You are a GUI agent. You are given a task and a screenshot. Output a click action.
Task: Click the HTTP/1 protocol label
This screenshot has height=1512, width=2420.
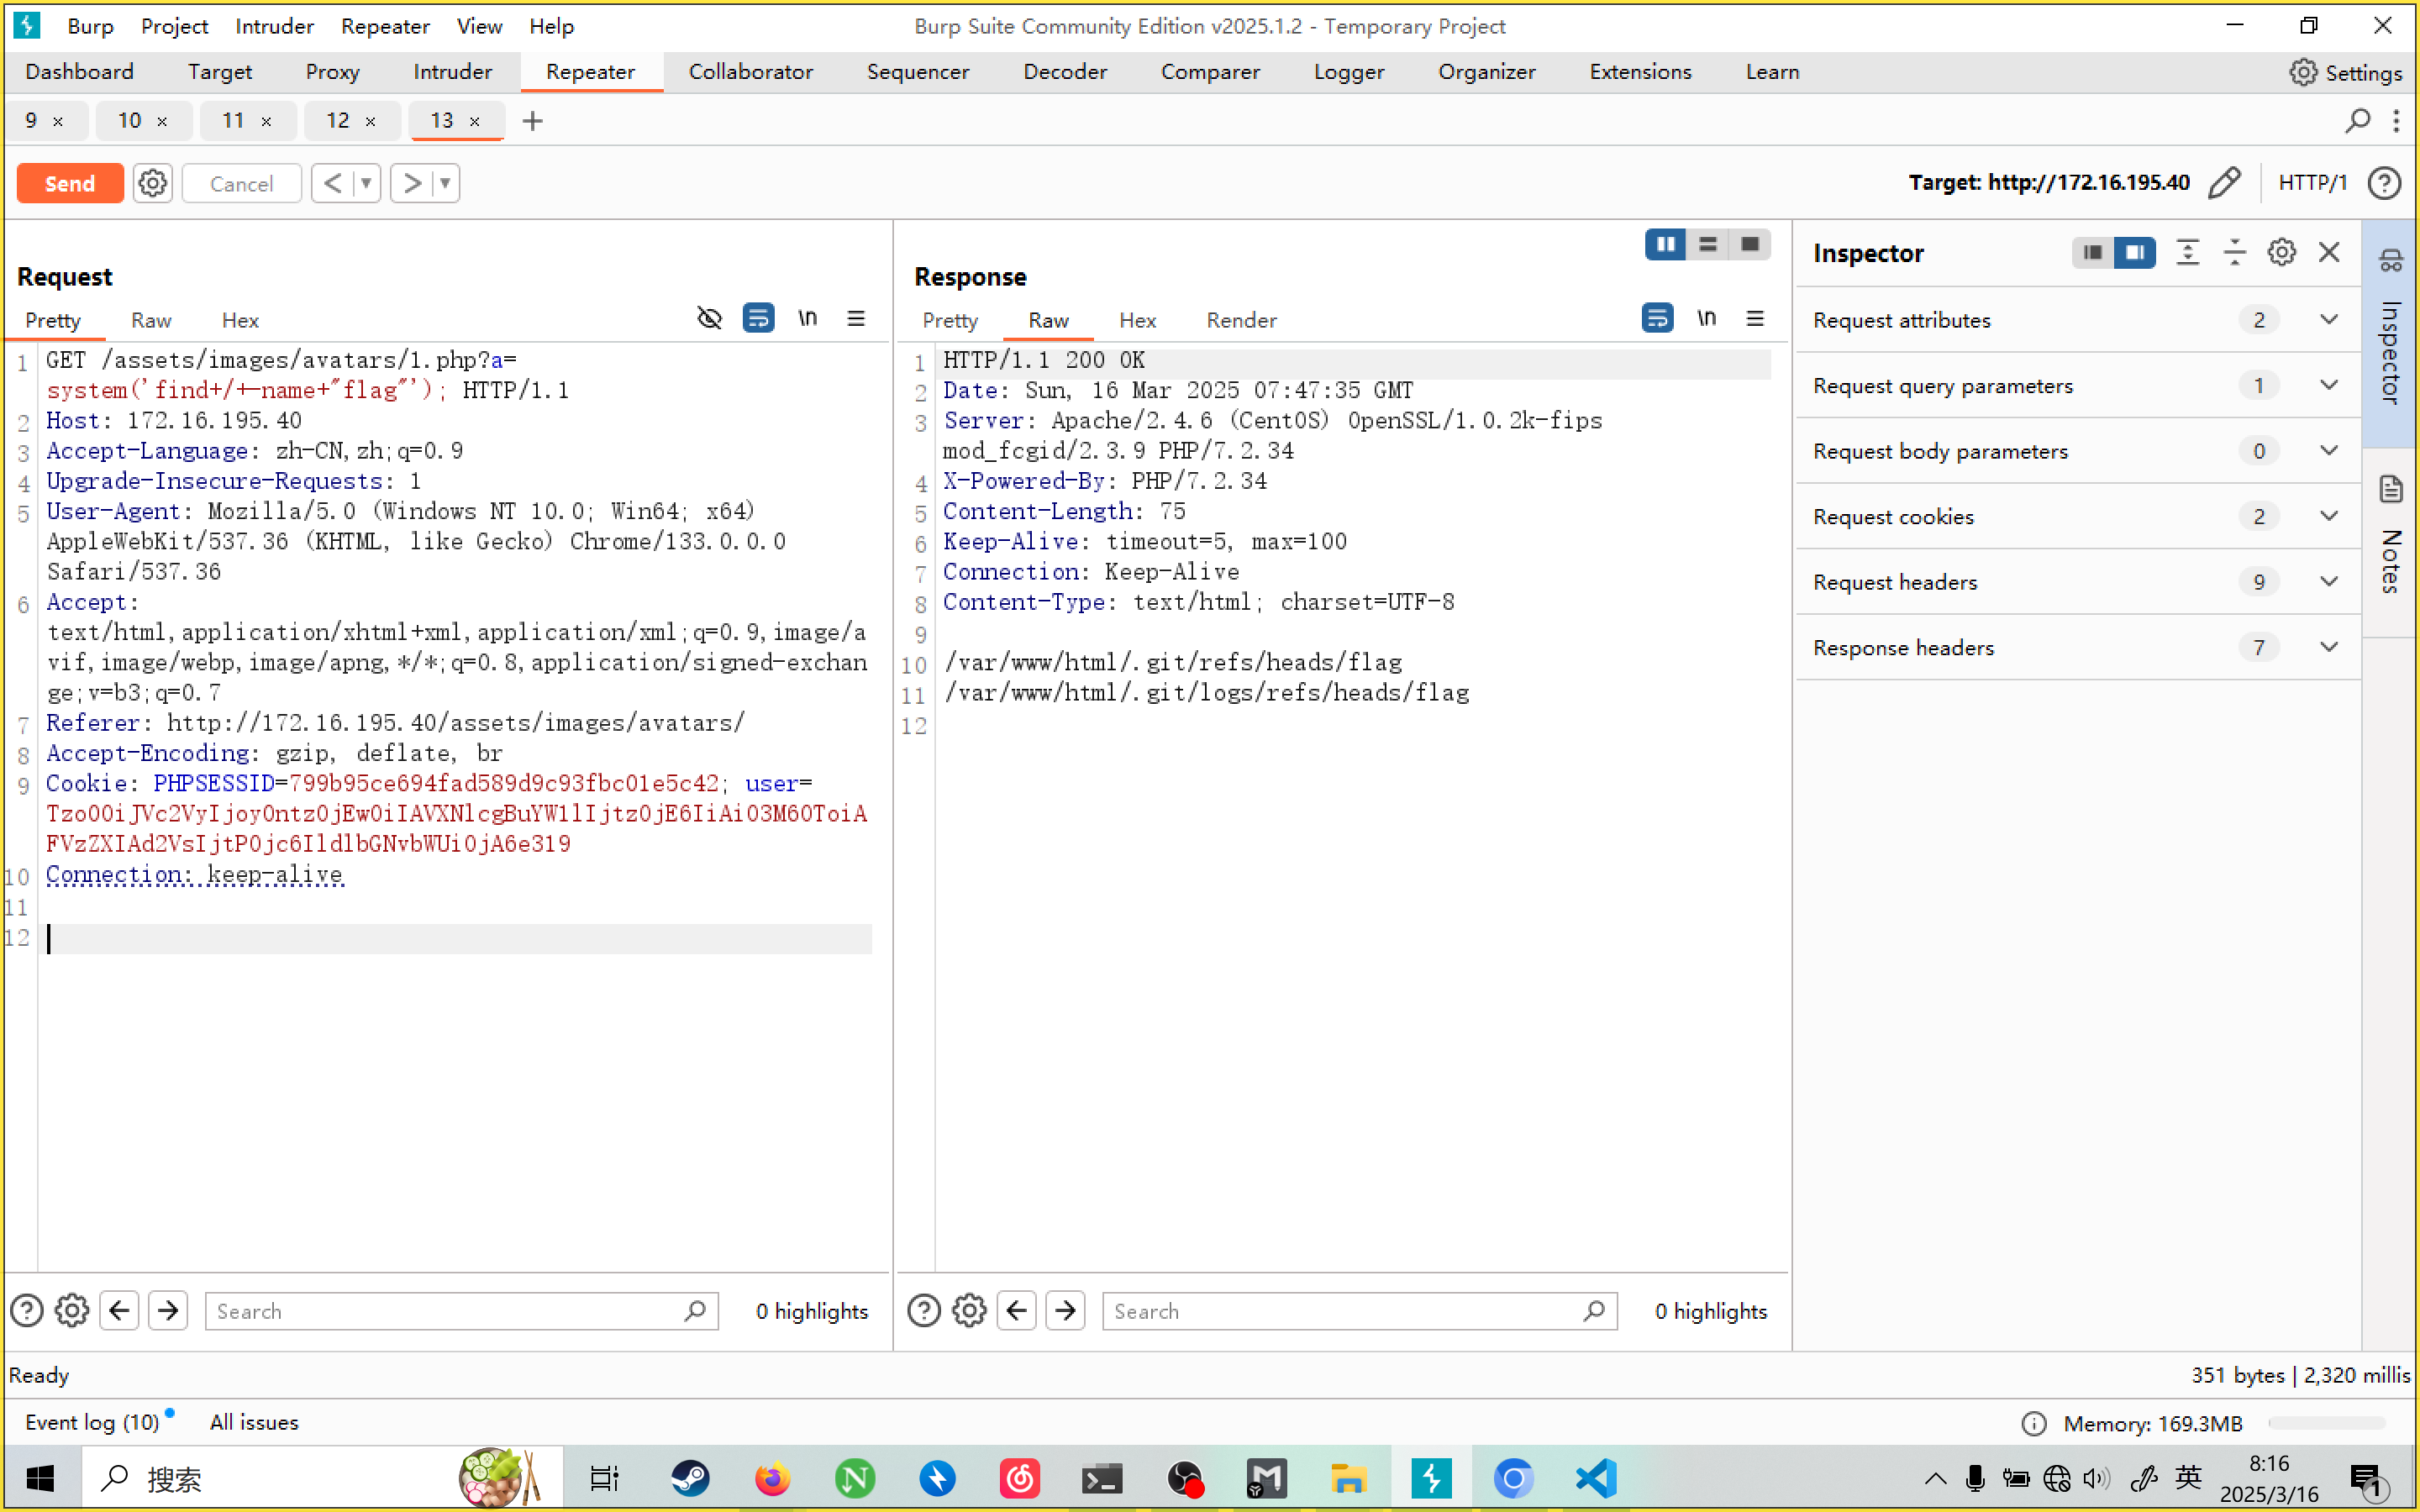click(2313, 183)
